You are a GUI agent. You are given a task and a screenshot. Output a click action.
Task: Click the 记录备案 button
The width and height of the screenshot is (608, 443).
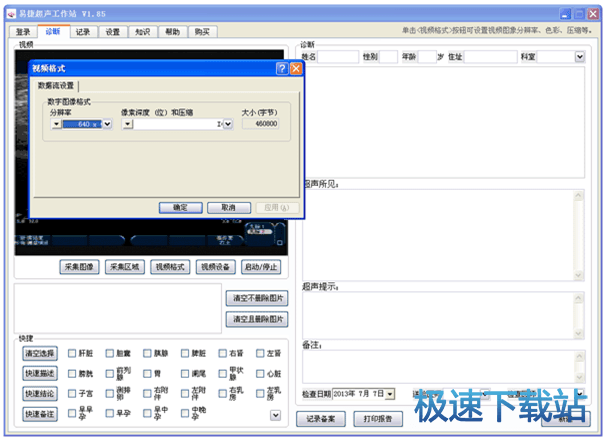tap(321, 419)
